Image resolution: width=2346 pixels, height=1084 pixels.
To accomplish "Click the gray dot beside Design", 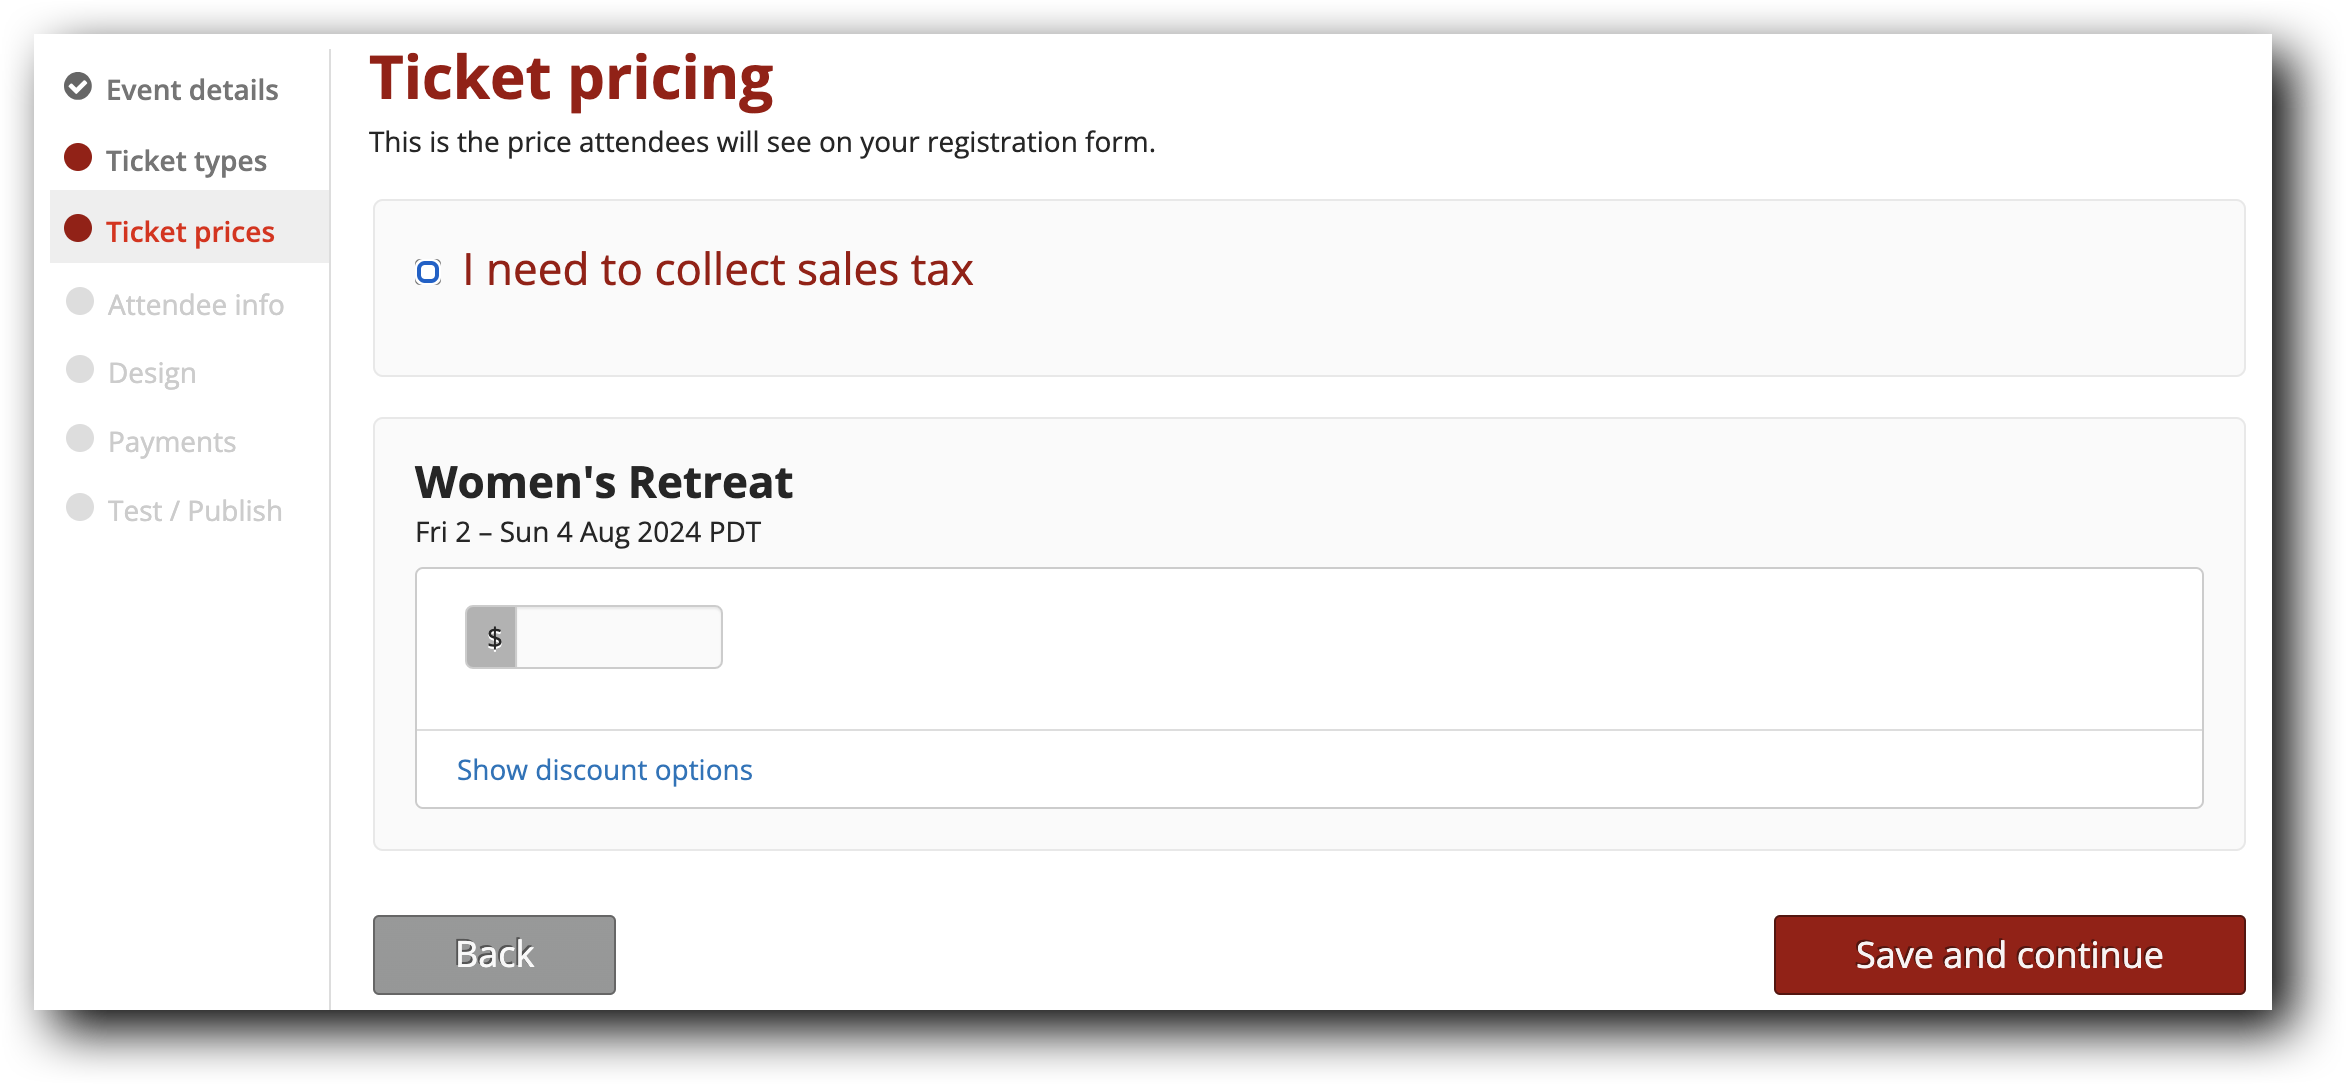I will pos(80,370).
